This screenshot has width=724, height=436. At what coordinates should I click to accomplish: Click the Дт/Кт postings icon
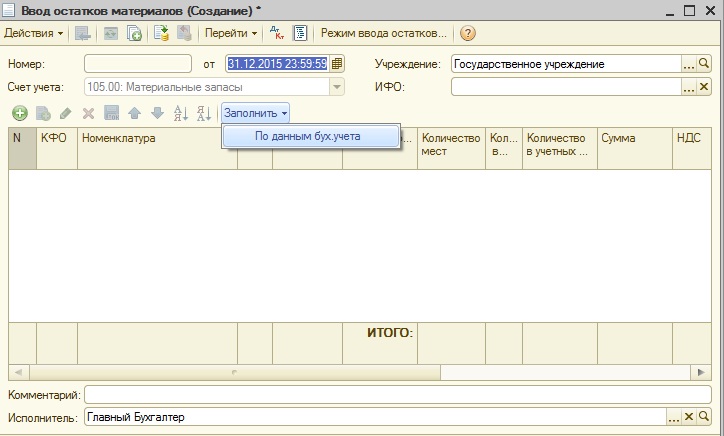pyautogui.click(x=278, y=33)
